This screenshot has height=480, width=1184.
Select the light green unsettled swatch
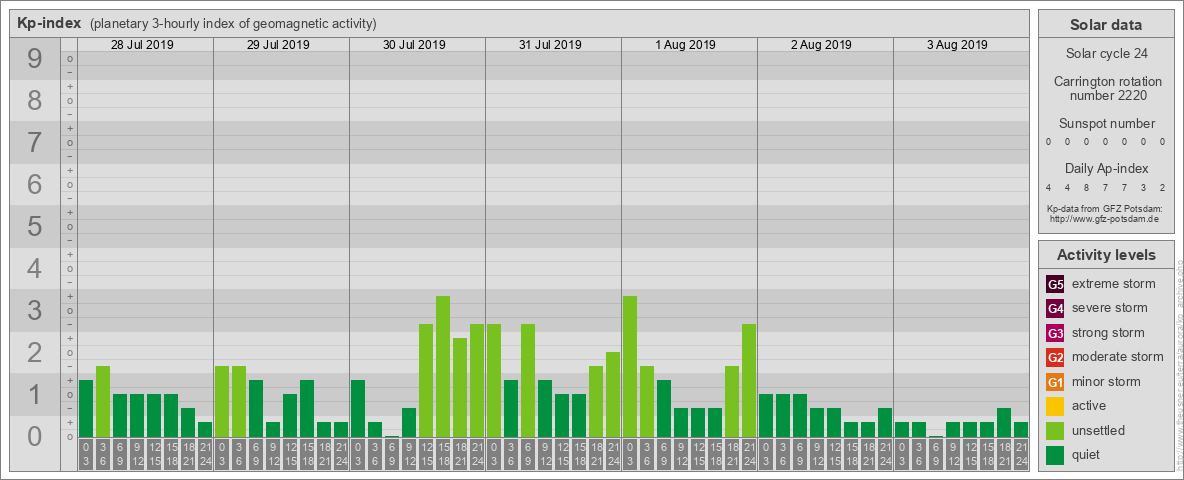pyautogui.click(x=1055, y=430)
